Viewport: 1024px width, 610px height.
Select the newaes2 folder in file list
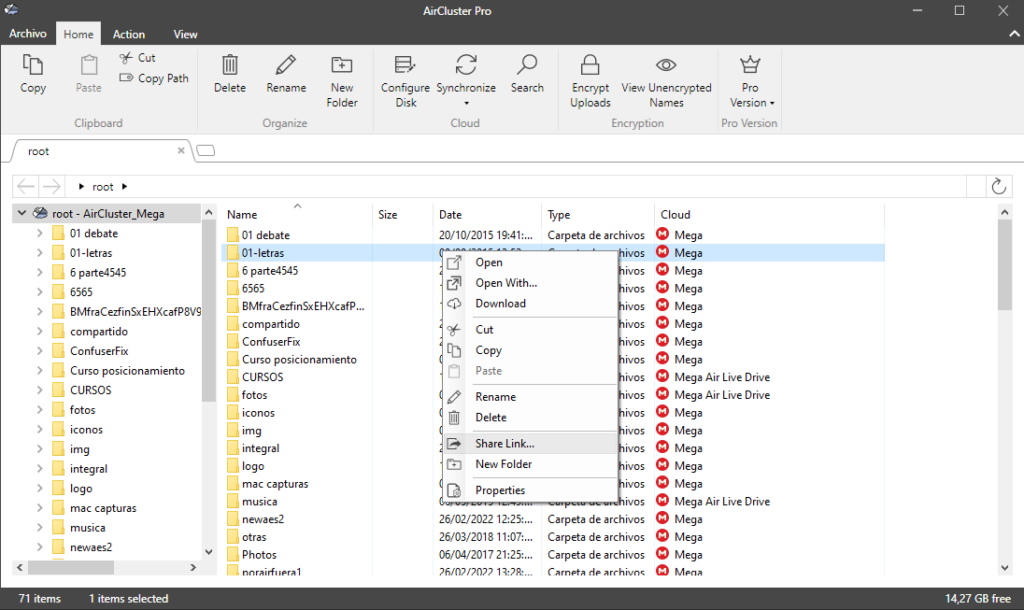coord(263,519)
